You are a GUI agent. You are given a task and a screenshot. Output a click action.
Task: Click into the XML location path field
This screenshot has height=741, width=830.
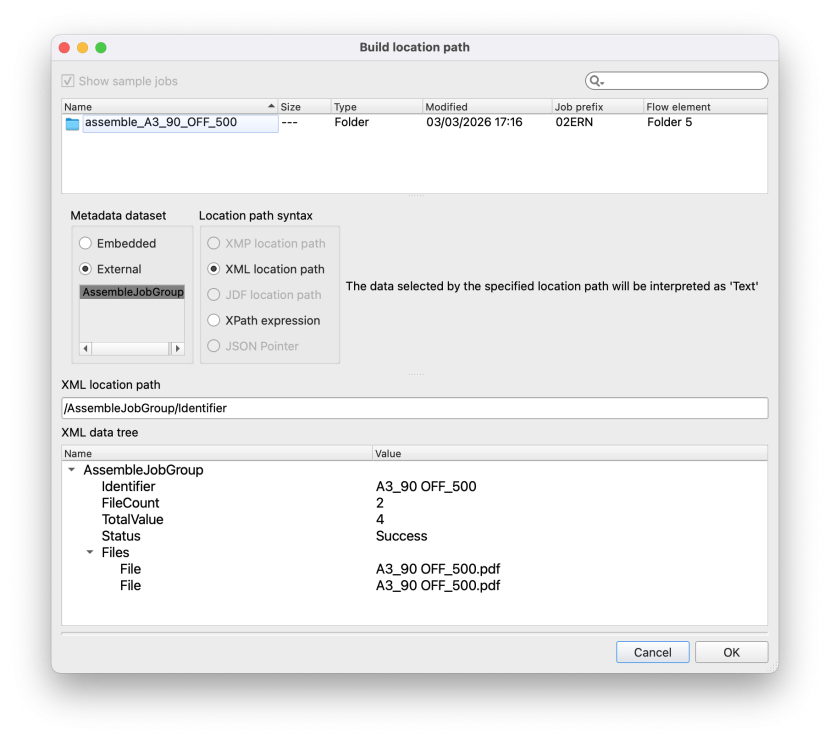click(x=414, y=408)
